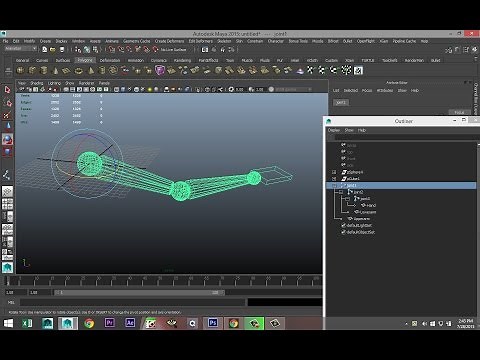Choose the Lasso select tool
This screenshot has height=360, width=480.
point(7,102)
